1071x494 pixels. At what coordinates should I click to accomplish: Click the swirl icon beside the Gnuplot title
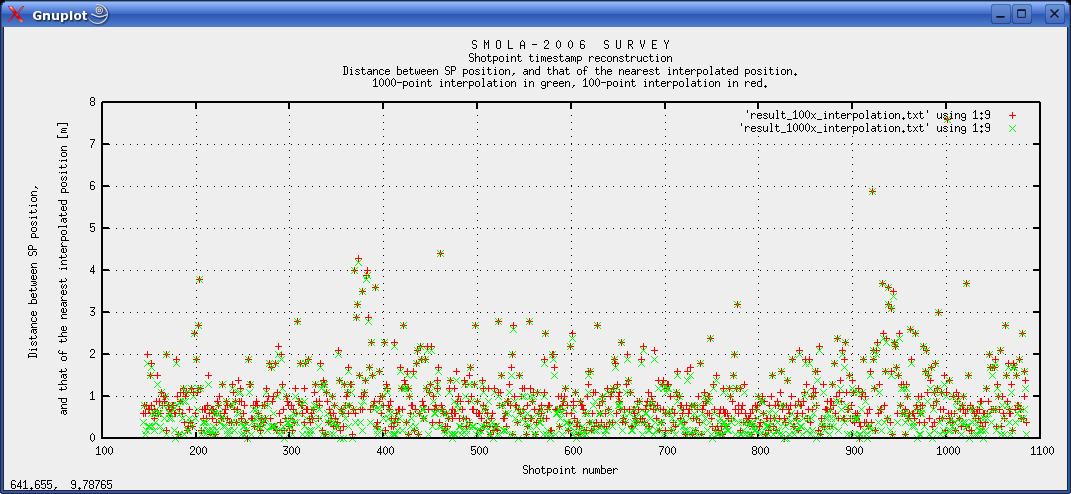coord(99,14)
